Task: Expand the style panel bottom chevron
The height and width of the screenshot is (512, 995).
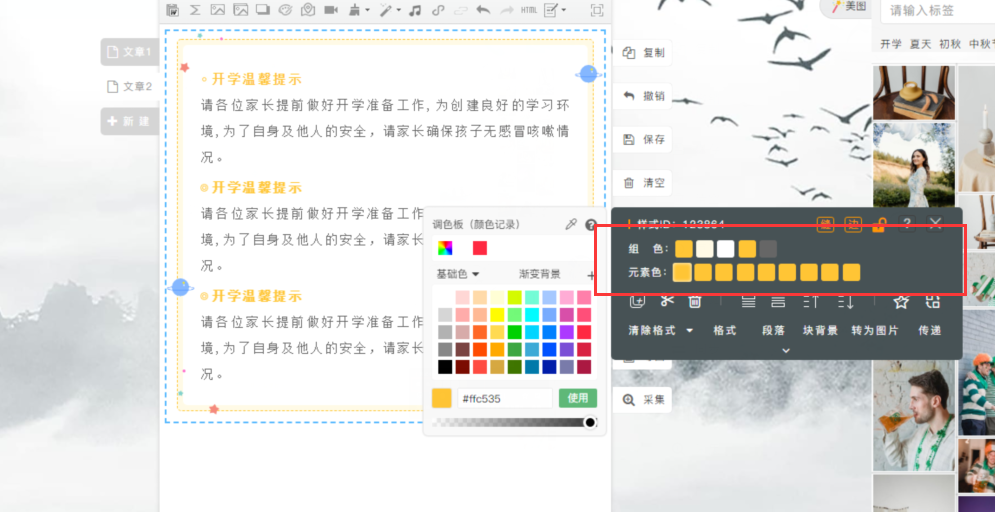Action: pos(786,350)
